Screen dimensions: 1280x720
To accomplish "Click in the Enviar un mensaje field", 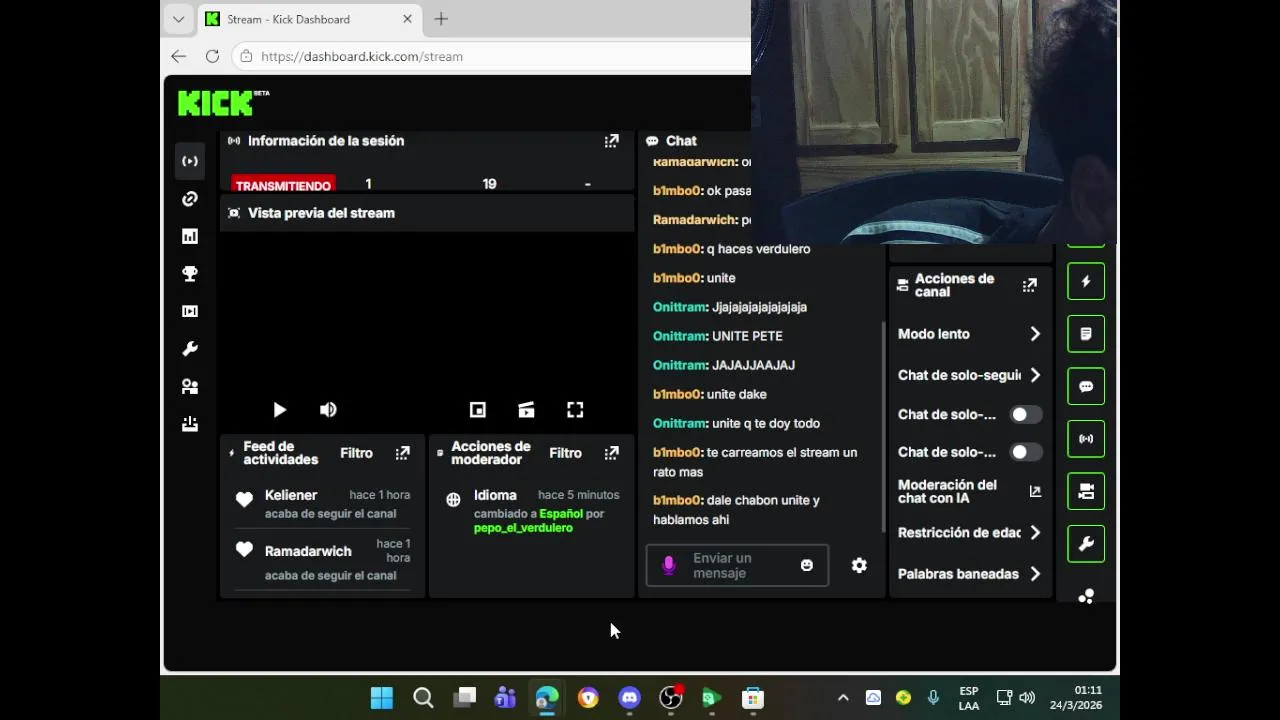I will click(x=738, y=566).
